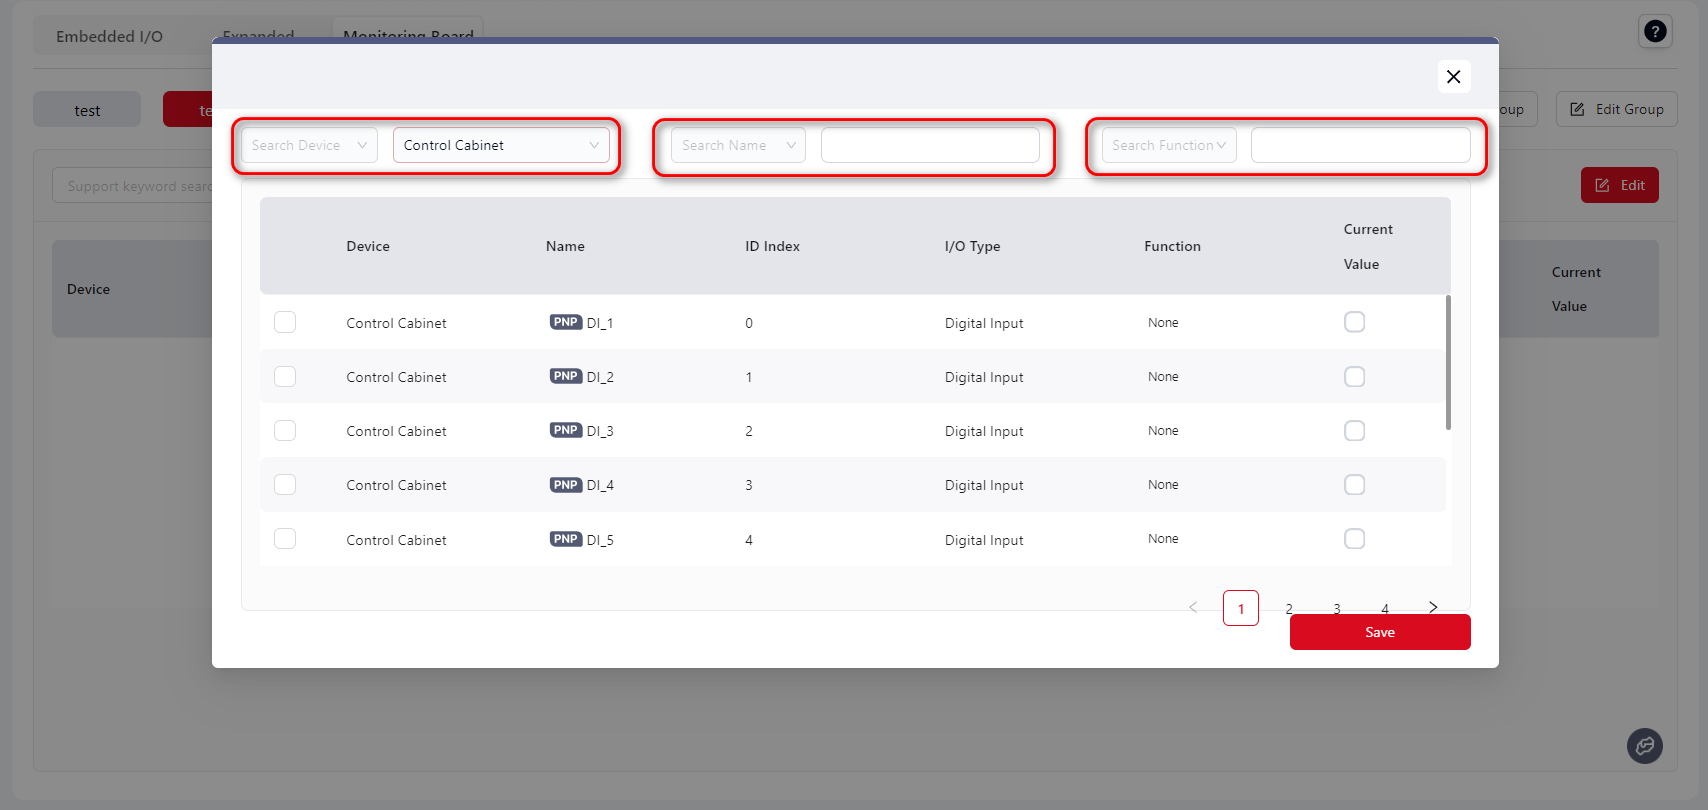
Task: Open the Search Device dropdown
Action: point(309,145)
